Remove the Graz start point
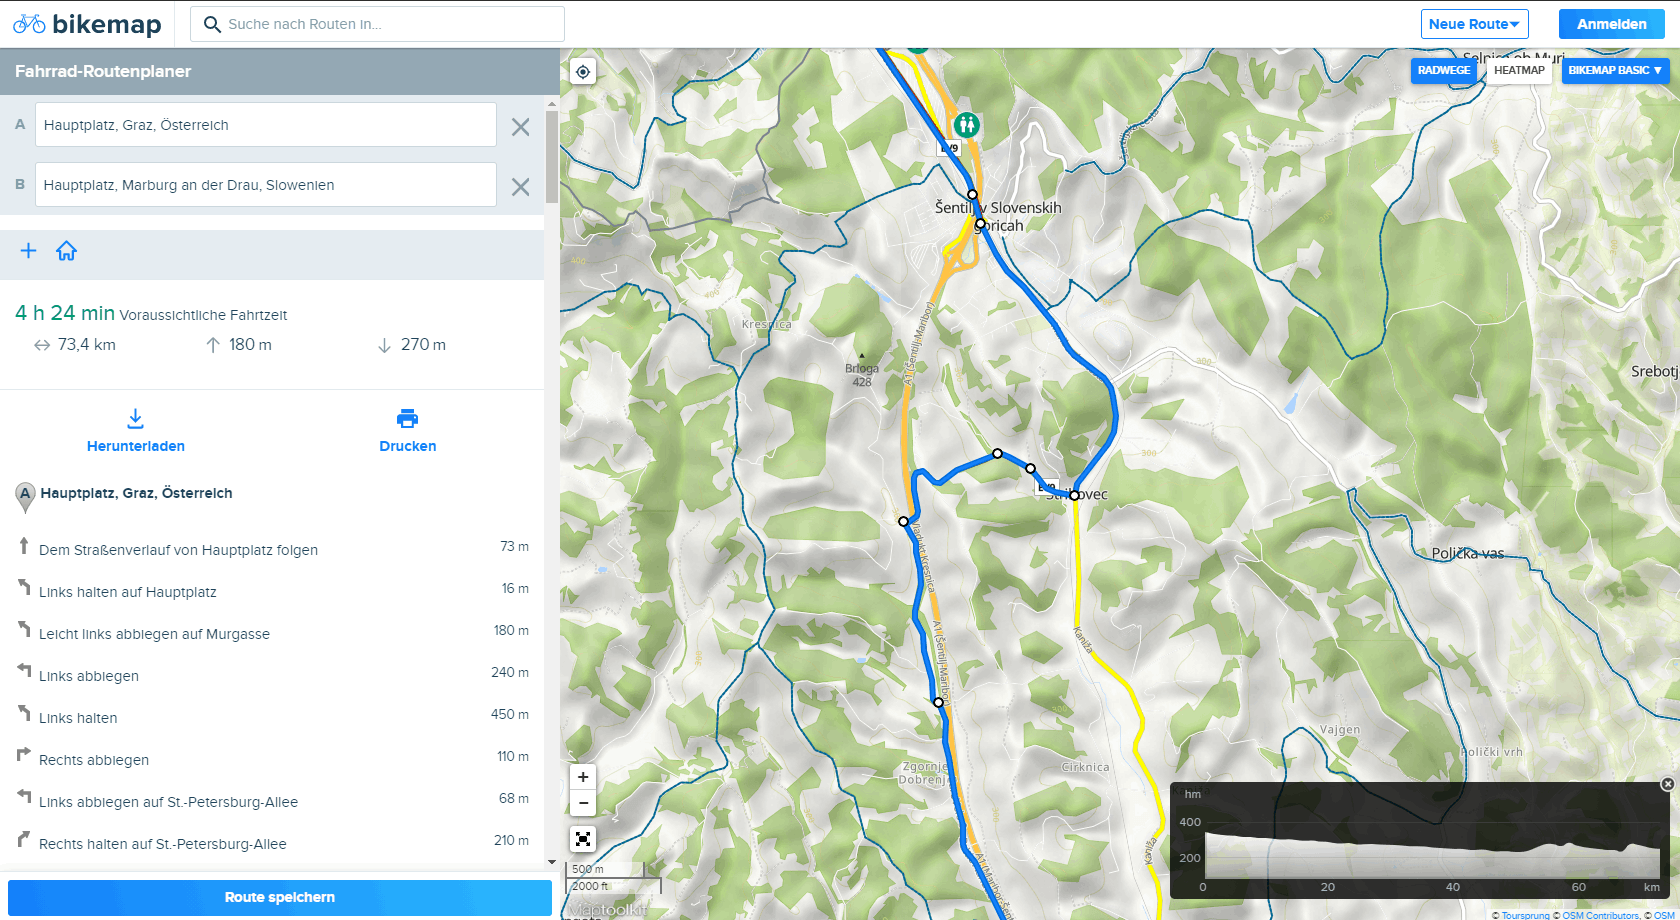The height and width of the screenshot is (920, 1680). coord(520,127)
